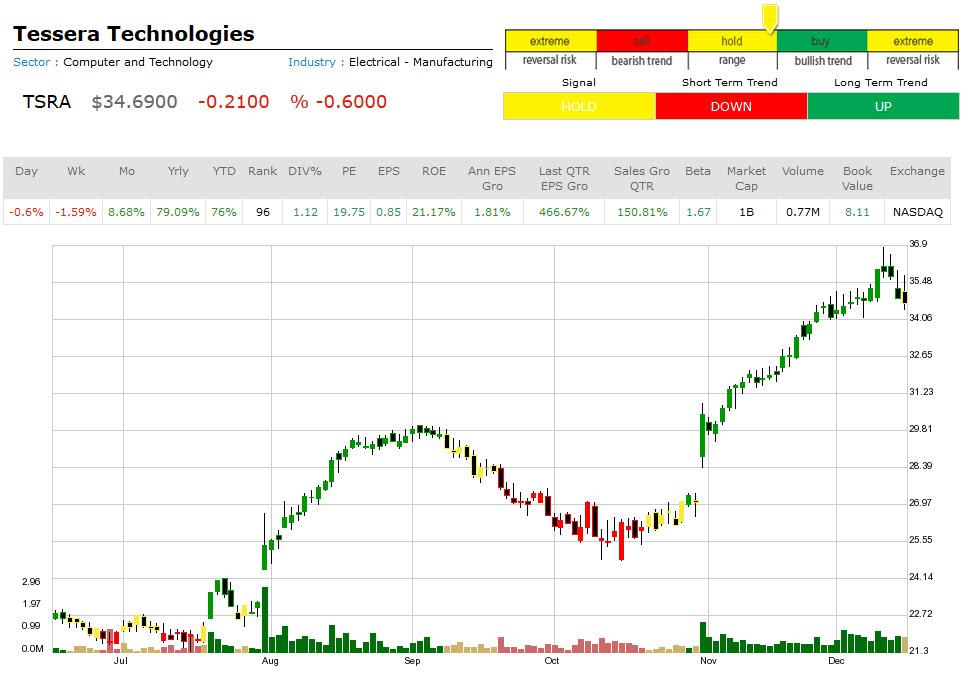Click the bearish trend label
The image size is (968, 684).
(x=641, y=60)
